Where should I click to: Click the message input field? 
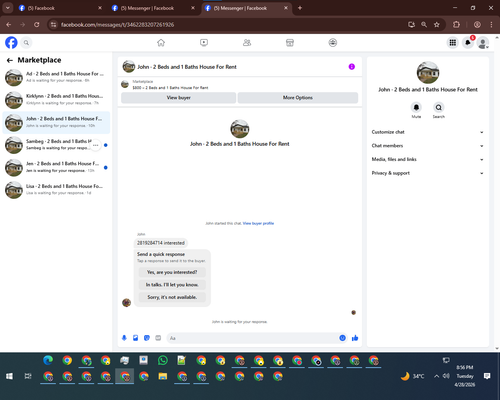[x=253, y=338]
